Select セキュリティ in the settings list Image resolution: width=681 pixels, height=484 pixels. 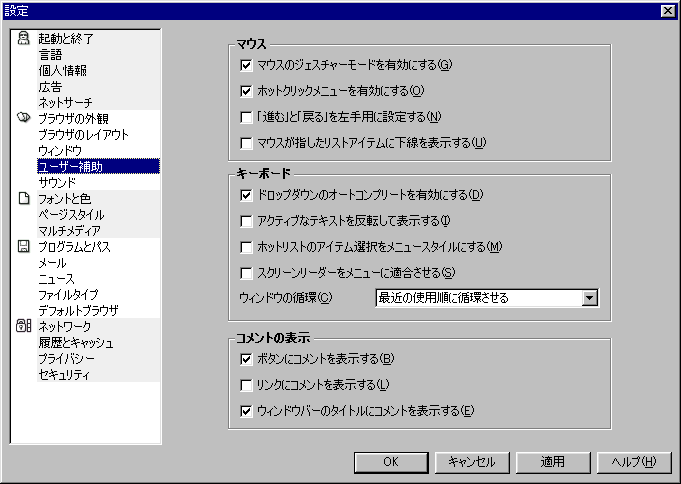[x=98, y=374]
